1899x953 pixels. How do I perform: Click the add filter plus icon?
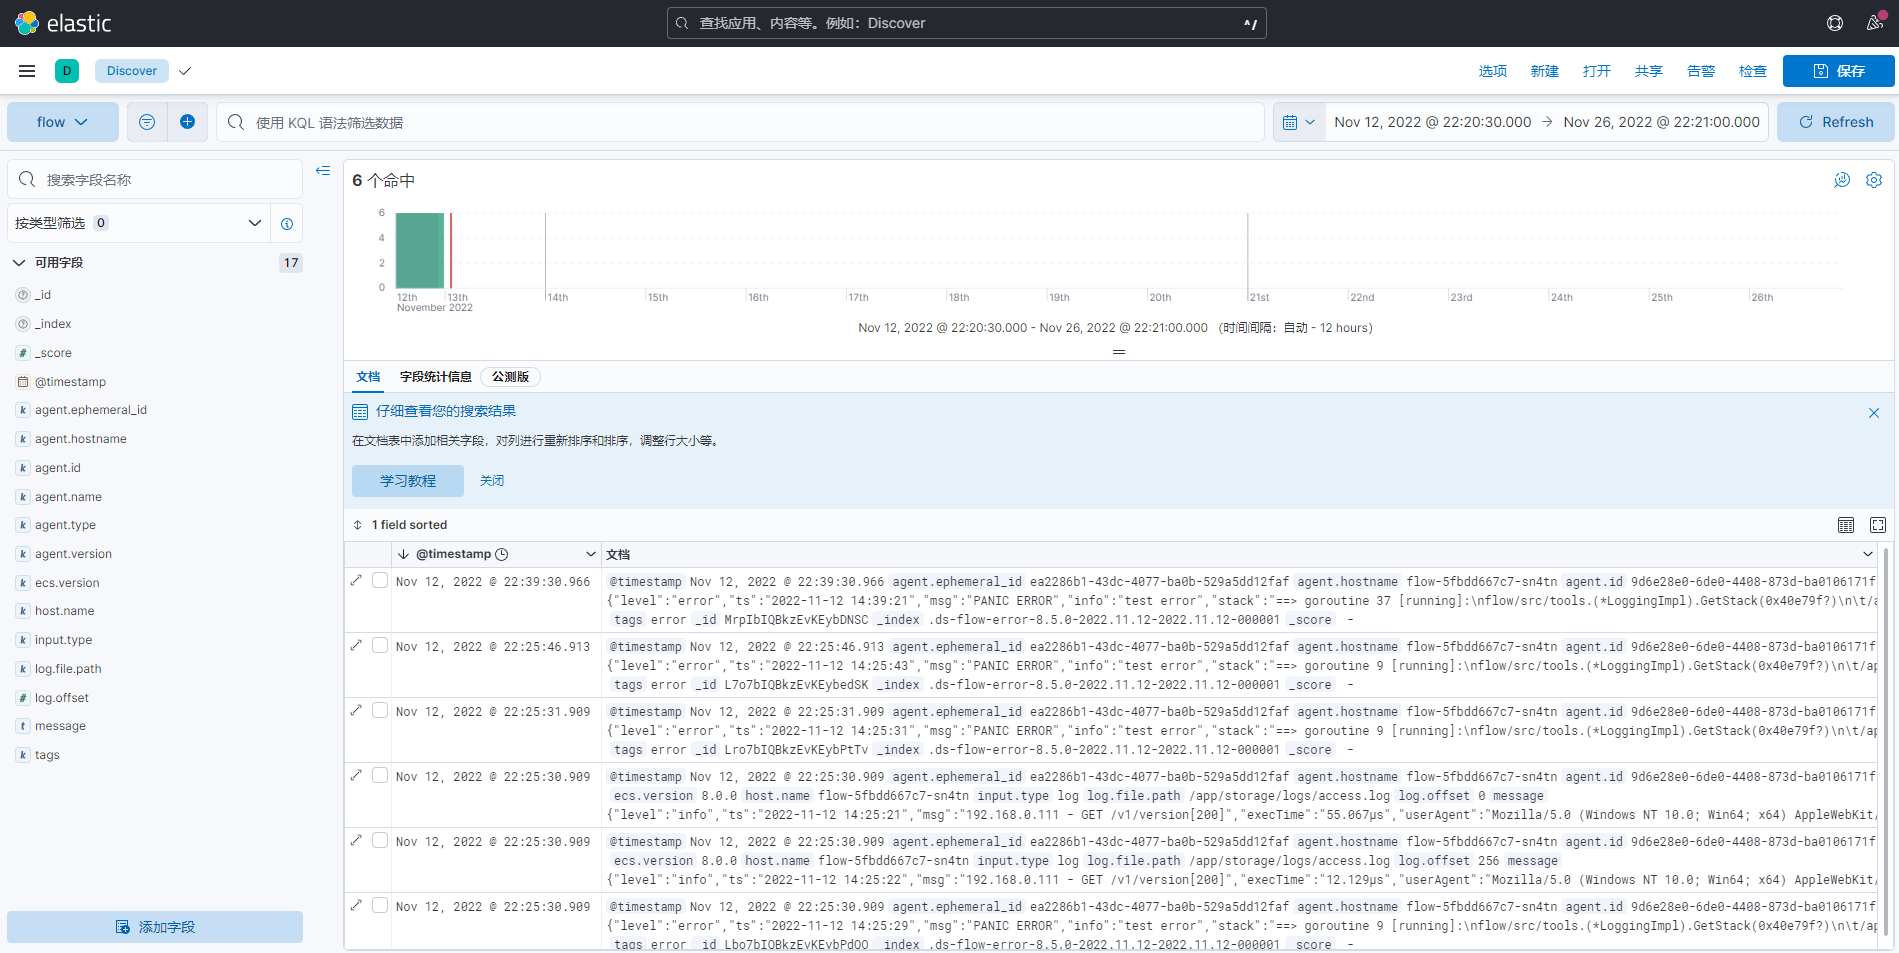point(187,122)
